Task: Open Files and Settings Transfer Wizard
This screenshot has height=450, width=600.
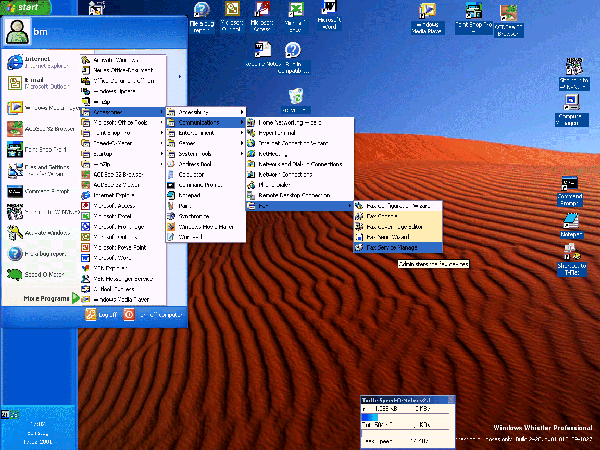Action: [38, 170]
